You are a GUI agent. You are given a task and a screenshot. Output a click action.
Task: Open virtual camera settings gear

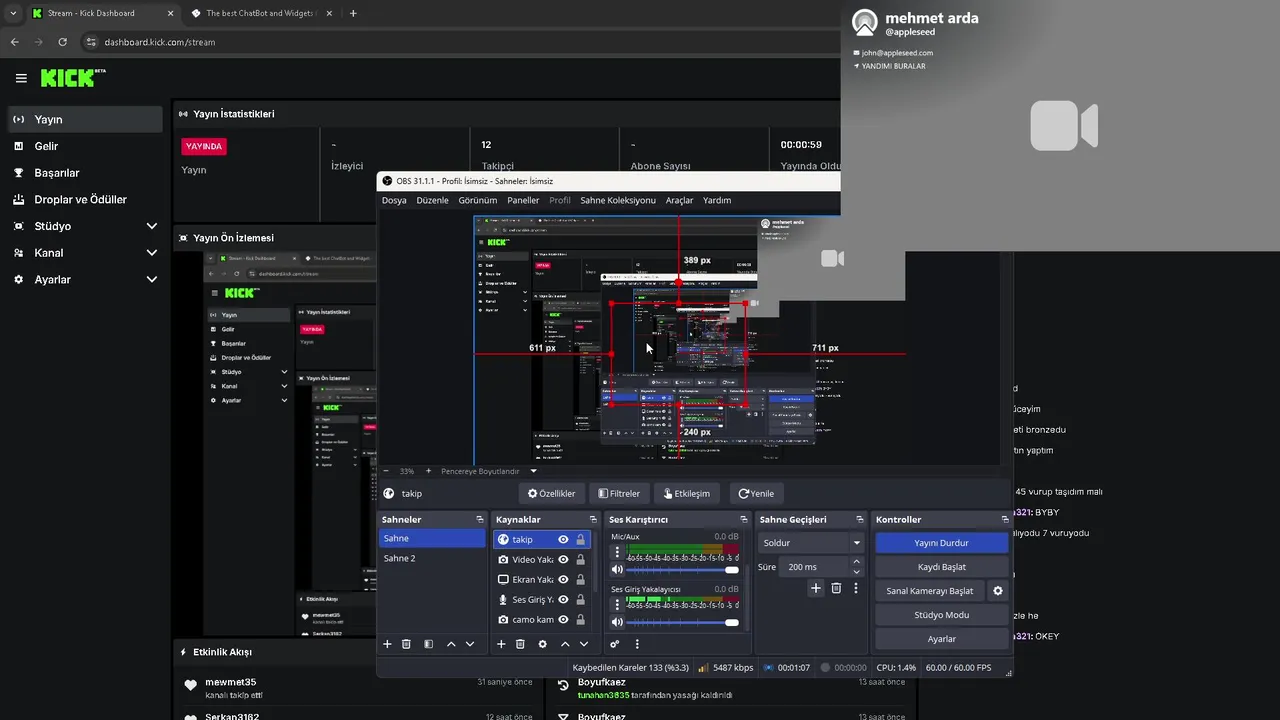997,591
